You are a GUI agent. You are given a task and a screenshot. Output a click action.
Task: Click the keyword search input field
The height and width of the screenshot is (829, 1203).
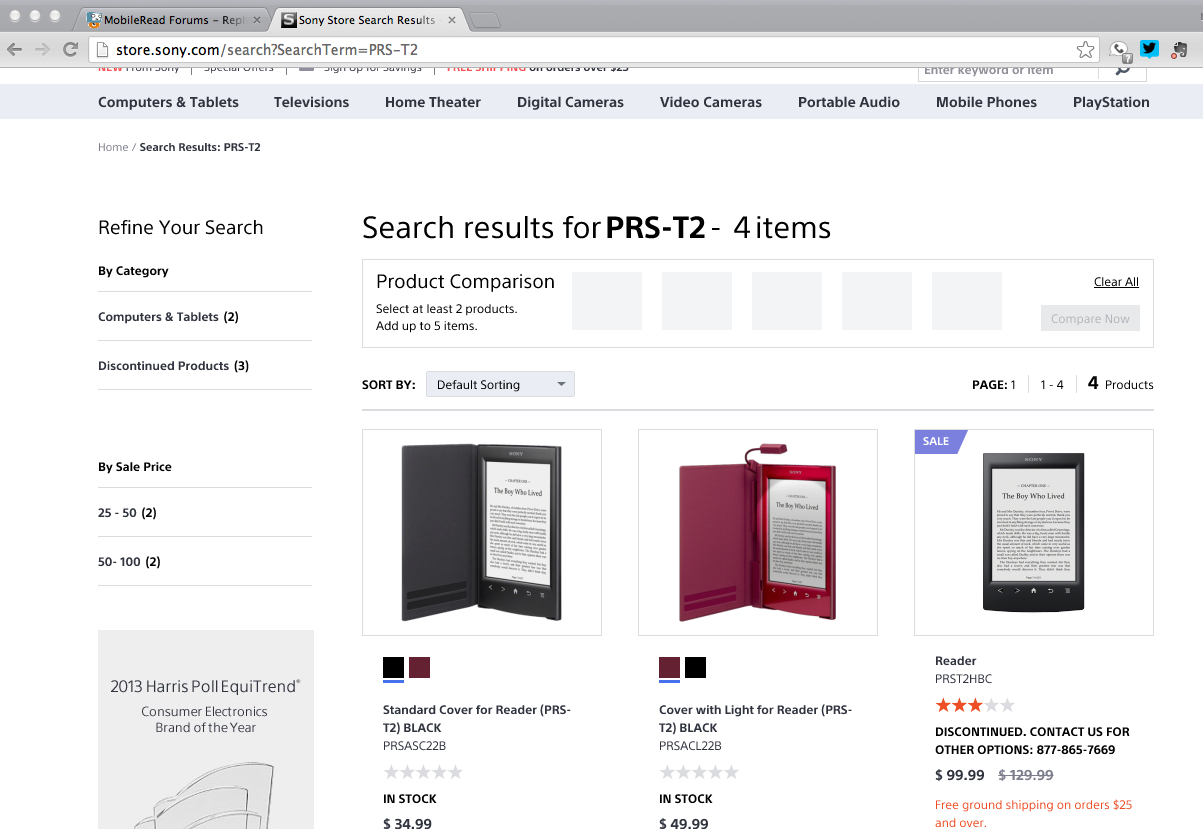pos(1007,70)
